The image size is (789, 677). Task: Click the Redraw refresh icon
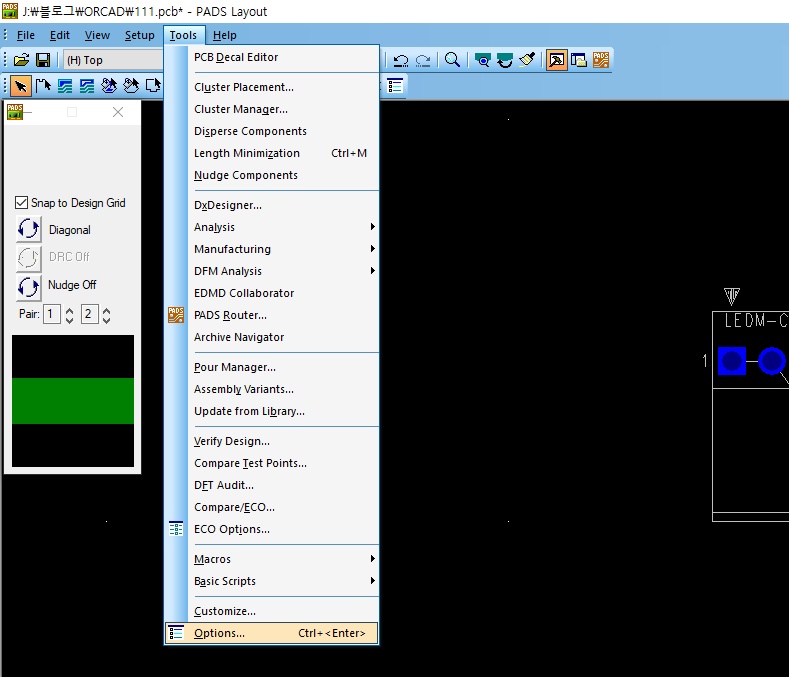click(x=505, y=60)
